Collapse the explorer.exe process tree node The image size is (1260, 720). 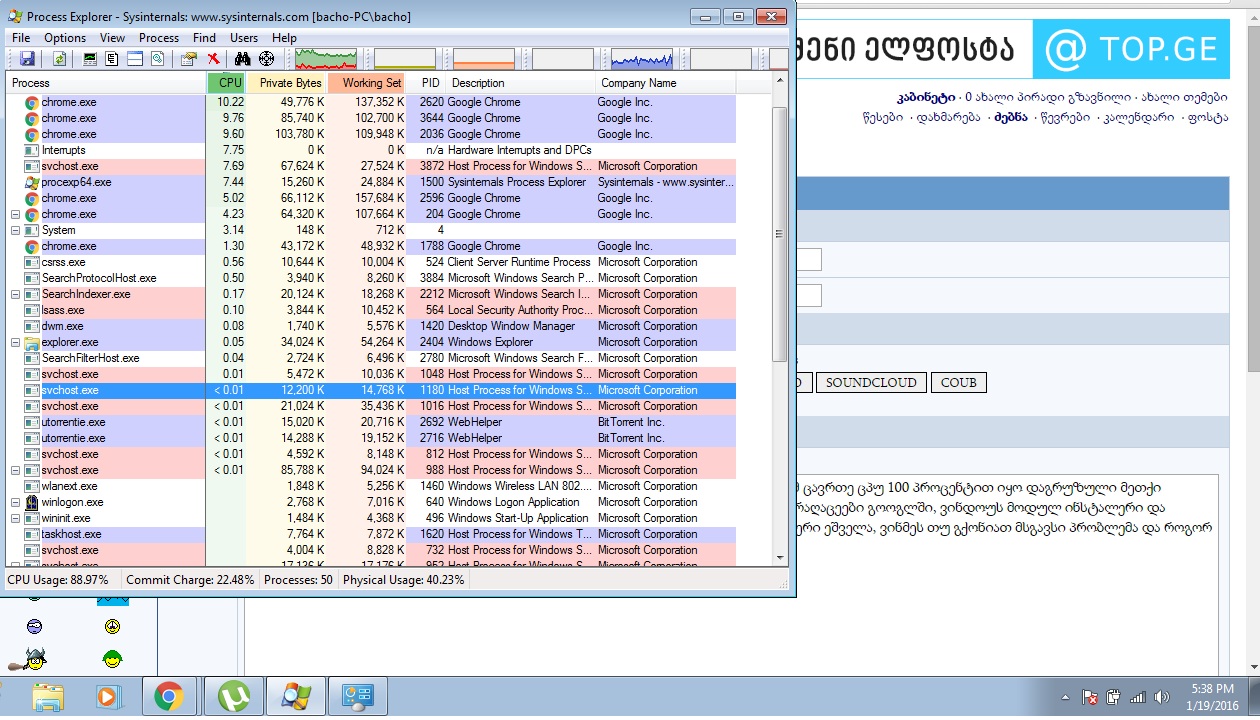[x=15, y=342]
